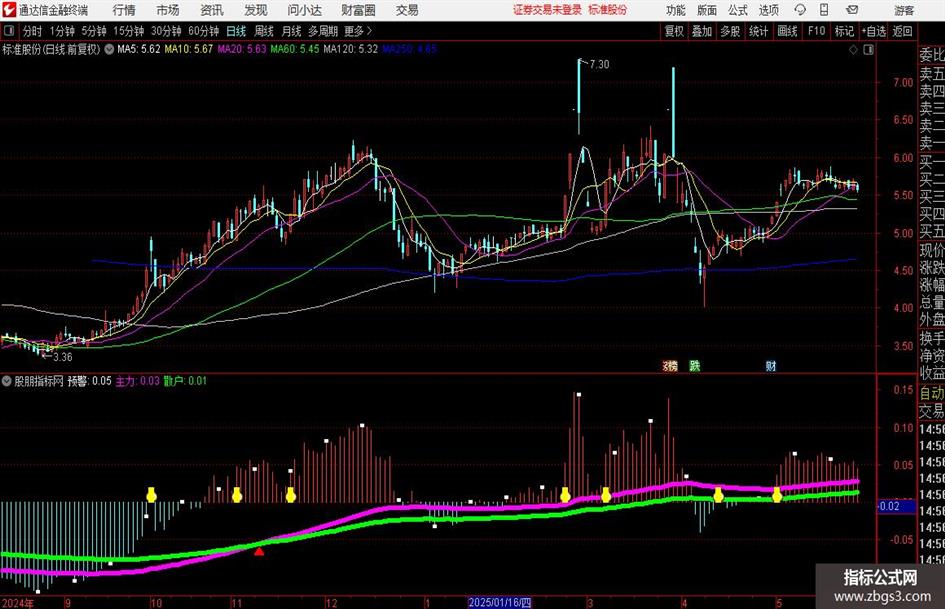Open the 公式 menu

[x=737, y=10]
